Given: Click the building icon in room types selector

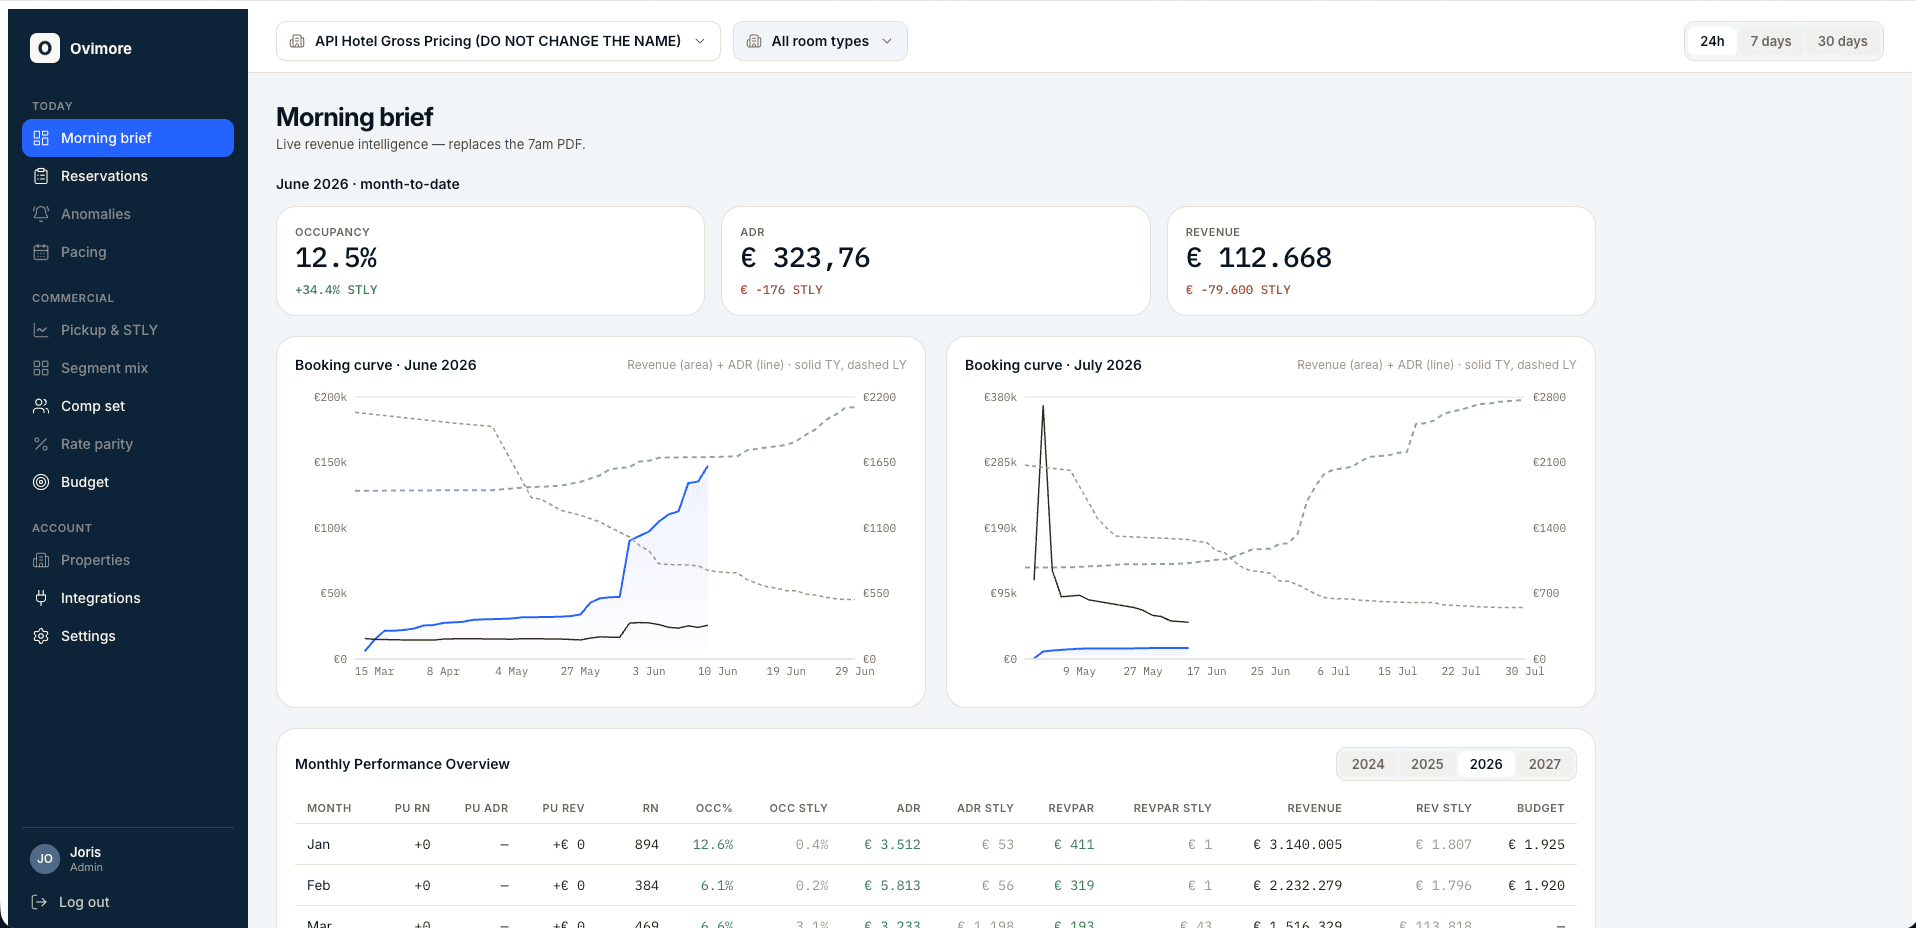Looking at the screenshot, I should tap(754, 41).
